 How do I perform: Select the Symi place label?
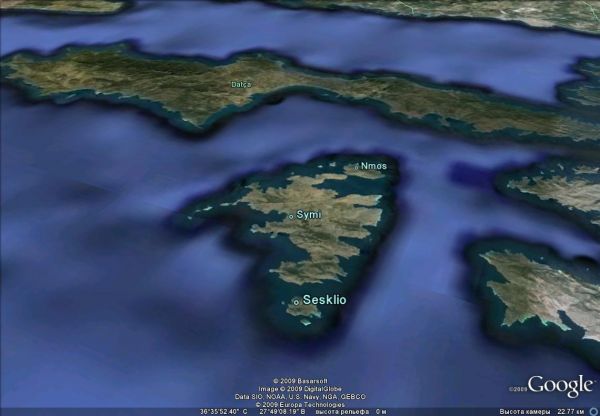(x=308, y=215)
